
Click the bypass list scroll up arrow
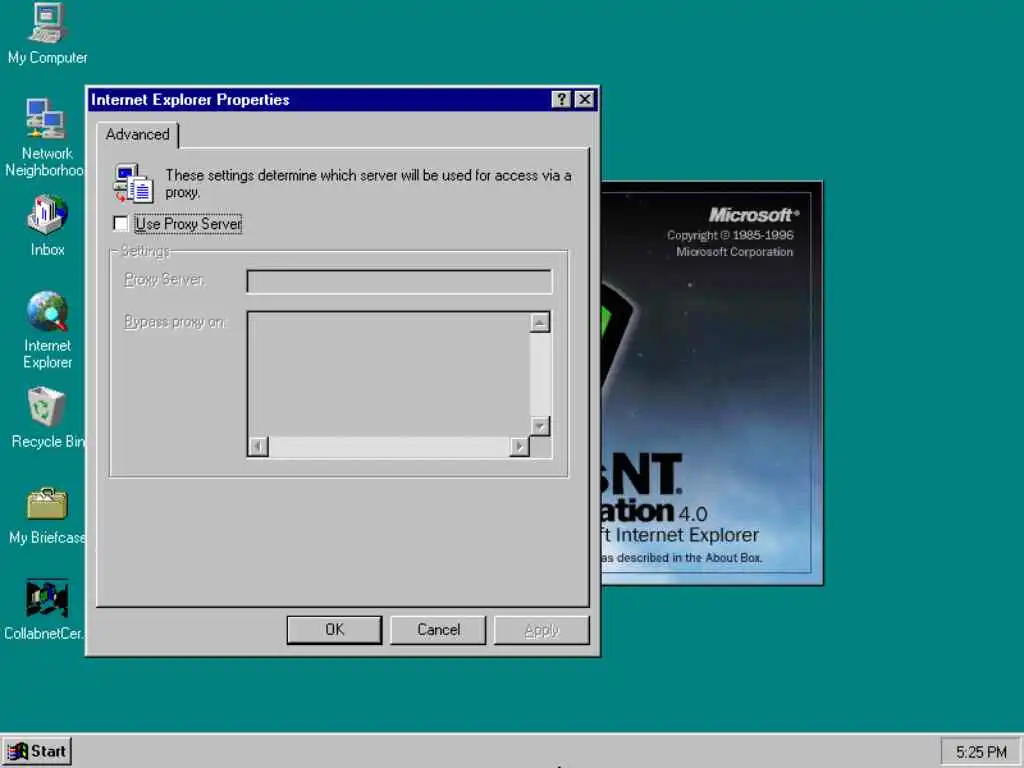[539, 322]
